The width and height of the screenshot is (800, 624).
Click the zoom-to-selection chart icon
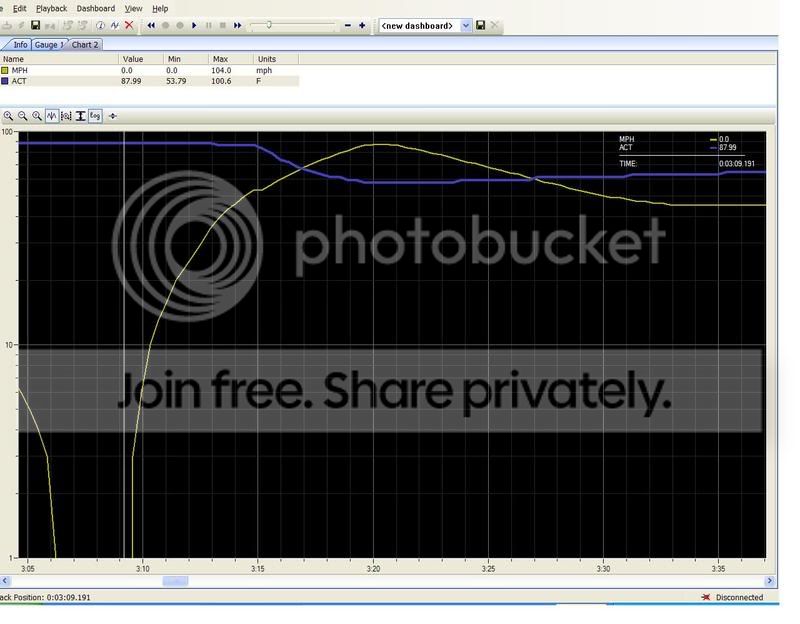pyautogui.click(x=66, y=116)
